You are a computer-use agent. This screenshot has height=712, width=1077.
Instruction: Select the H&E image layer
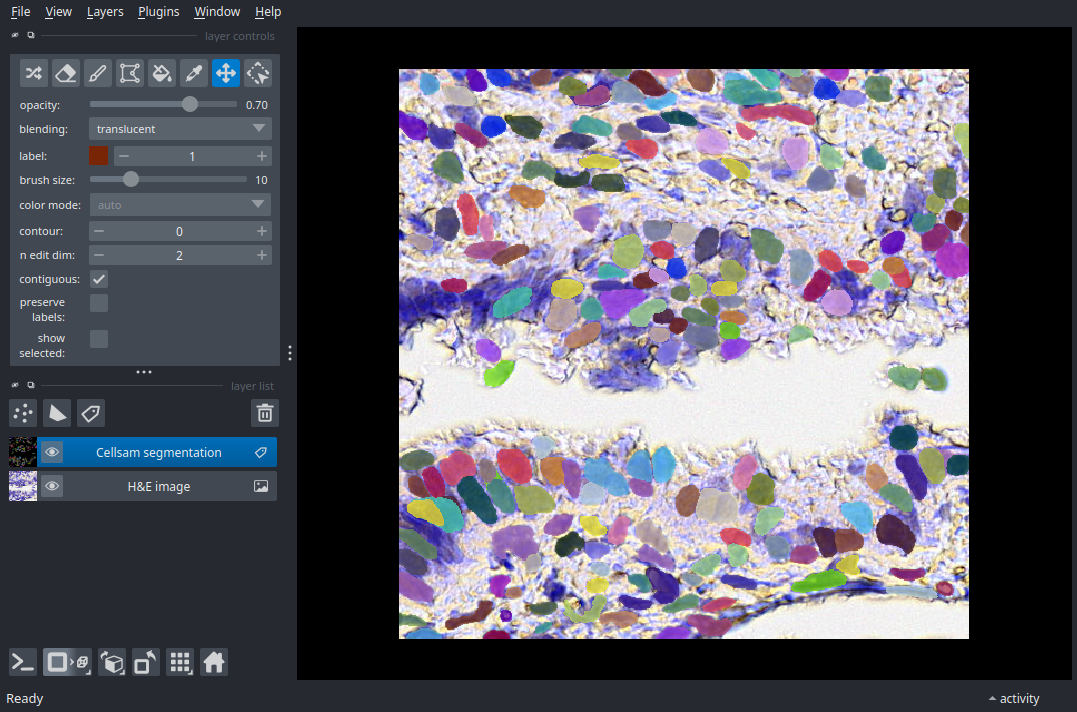(158, 487)
